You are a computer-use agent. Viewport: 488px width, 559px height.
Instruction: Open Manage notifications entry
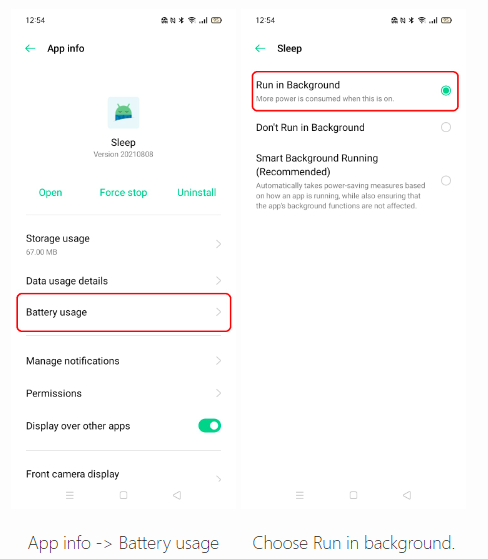124,361
